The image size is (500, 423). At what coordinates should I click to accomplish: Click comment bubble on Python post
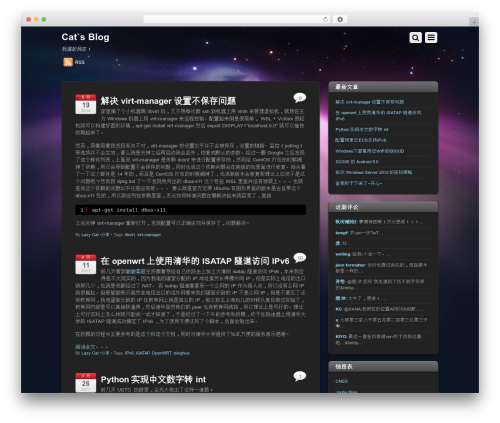(300, 376)
